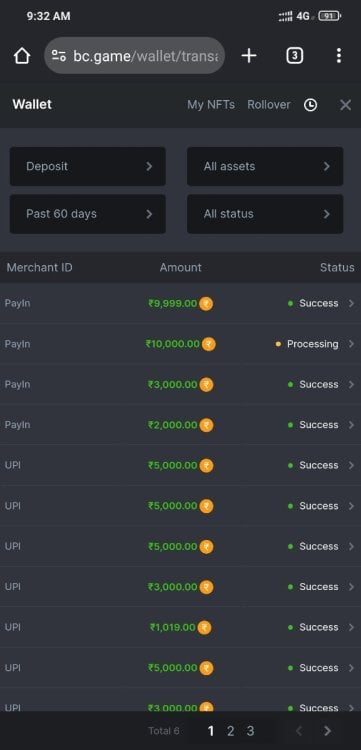
Task: Open the tab switcher showing 3 tabs
Action: point(295,56)
